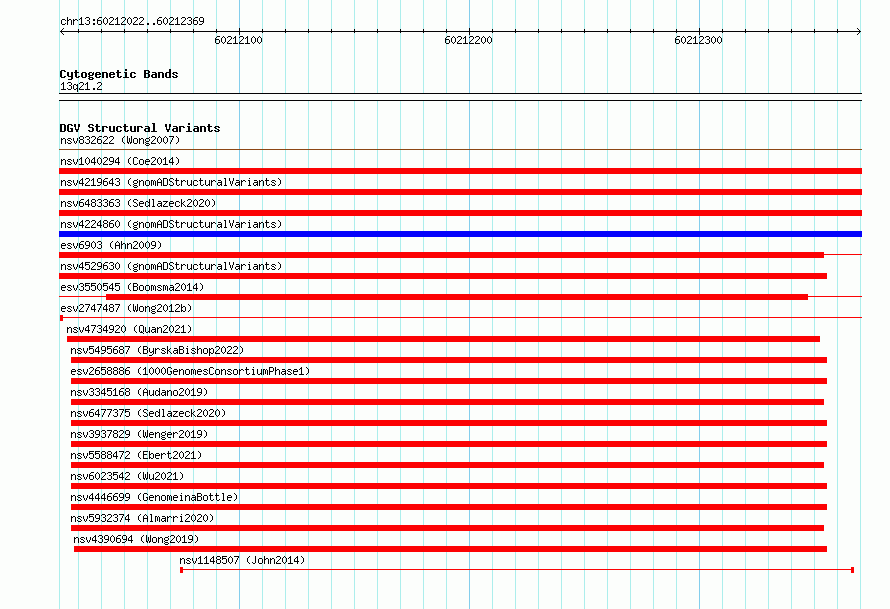Click the DGV Structural Variants track title
Viewport: 890px width, 609px height.
click(140, 128)
